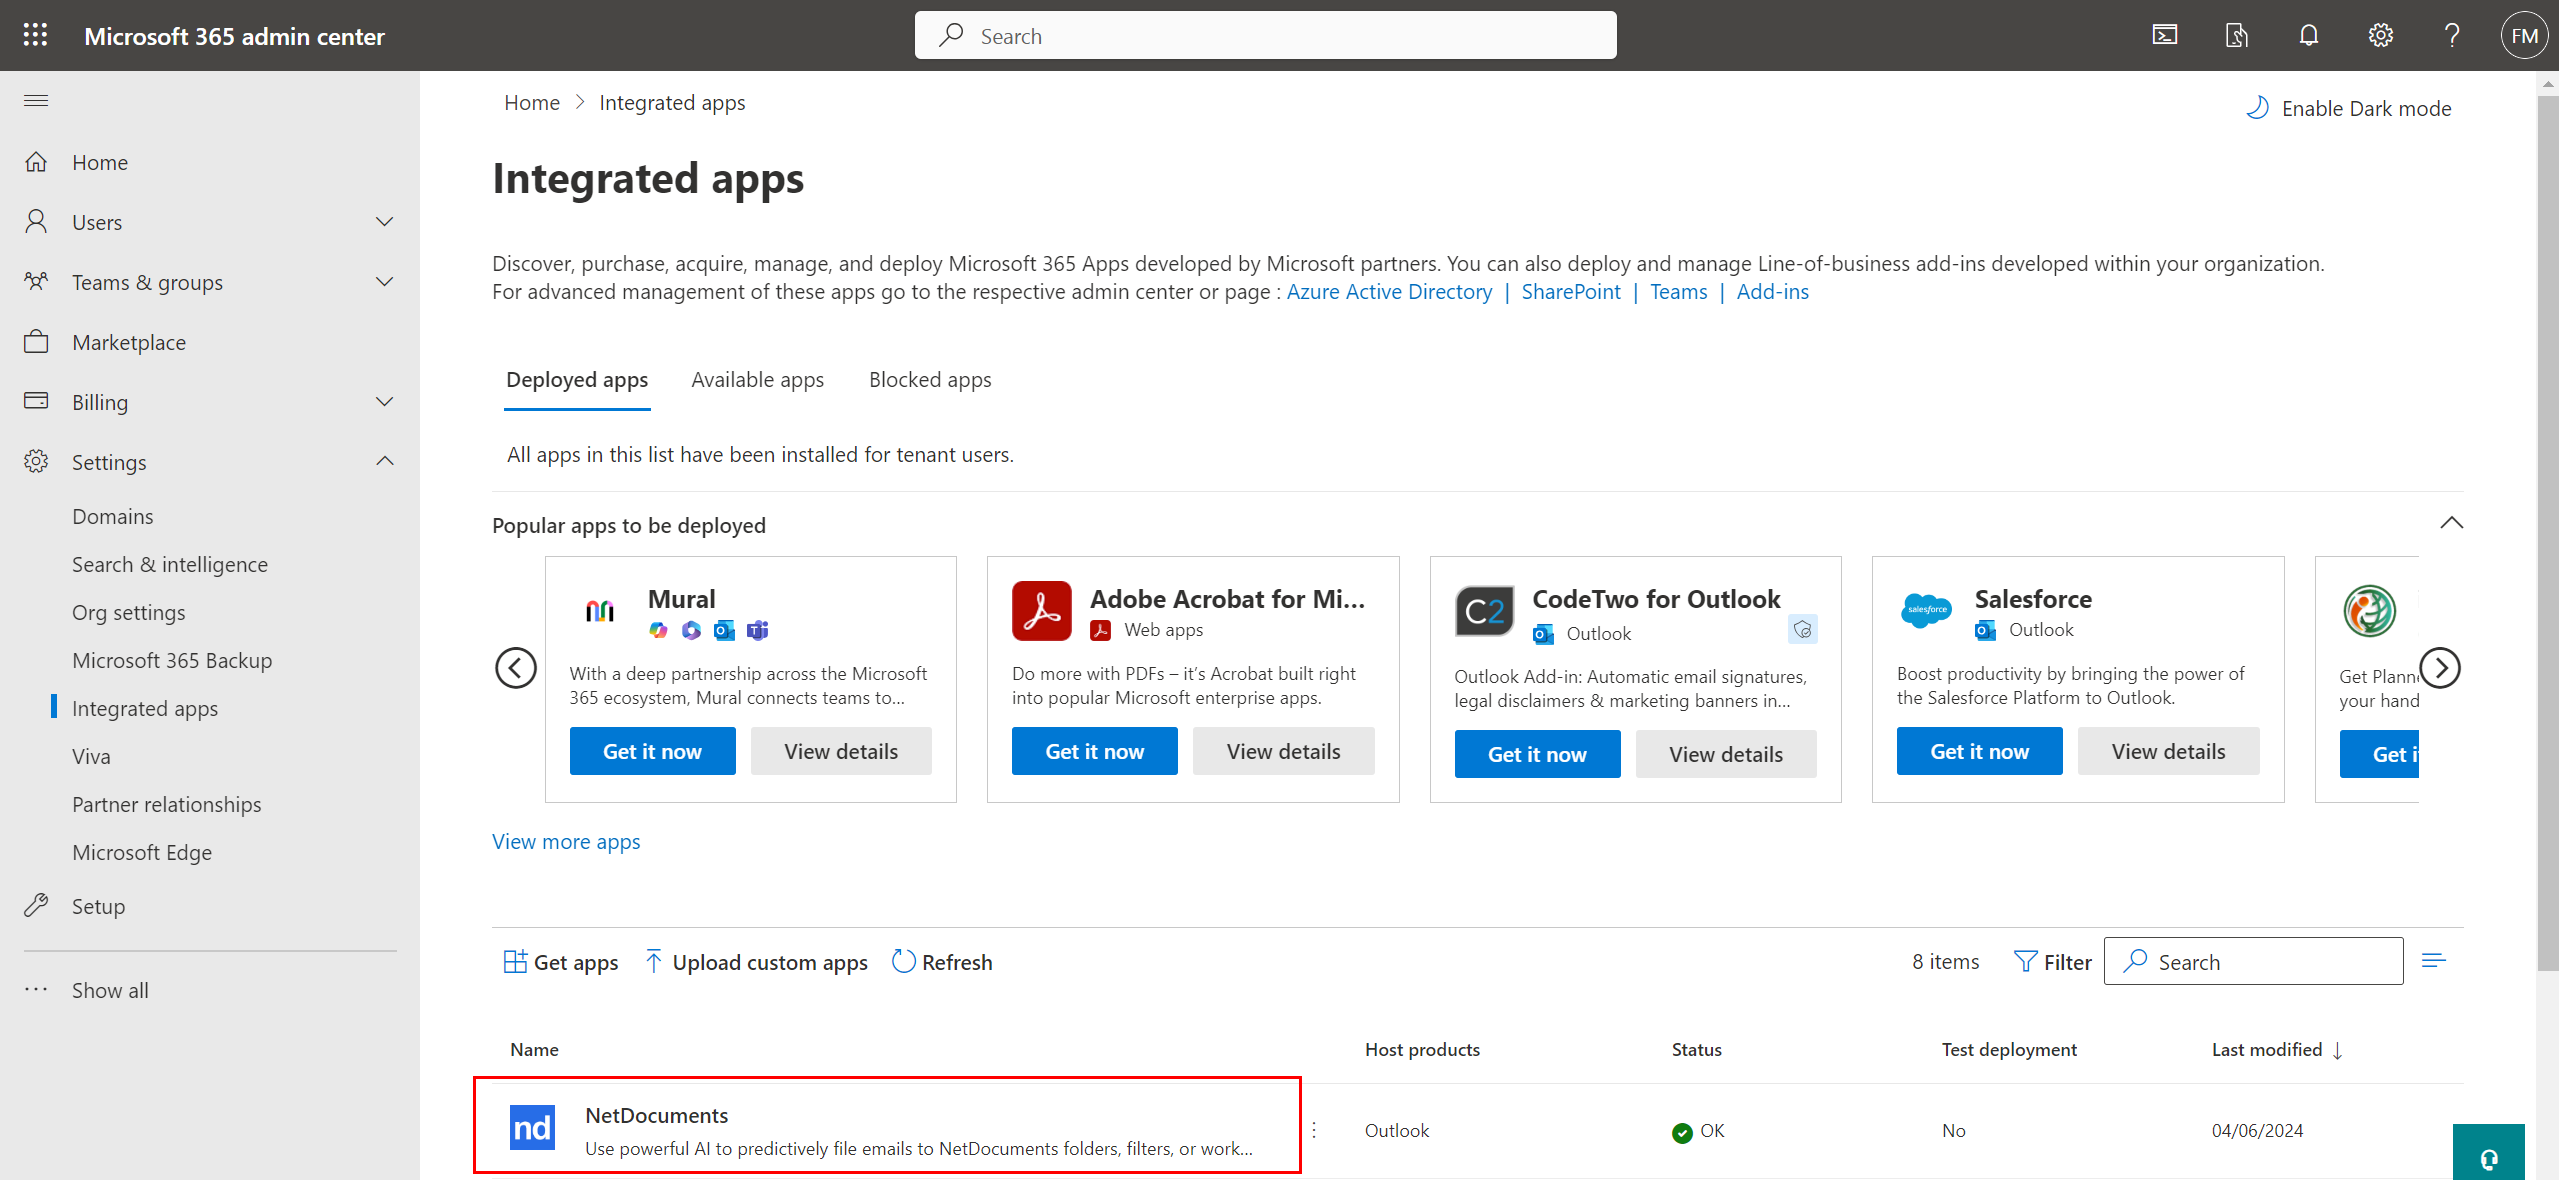Open Partner relationships menu item
The height and width of the screenshot is (1180, 2559).
(167, 804)
